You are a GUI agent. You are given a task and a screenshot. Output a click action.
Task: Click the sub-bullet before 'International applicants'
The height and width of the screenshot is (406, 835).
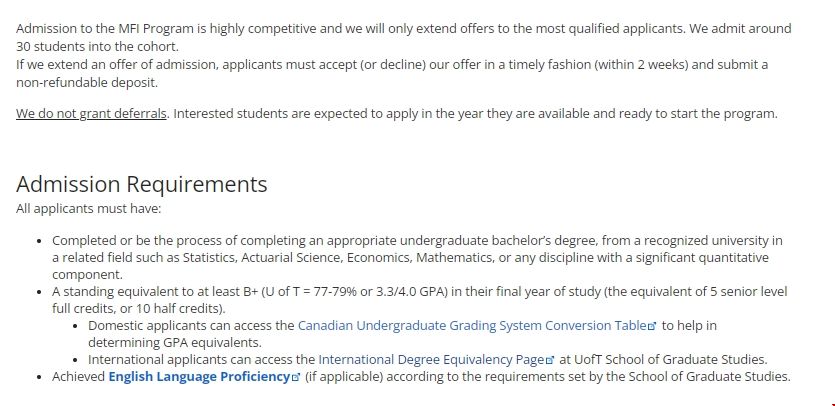coord(76,360)
